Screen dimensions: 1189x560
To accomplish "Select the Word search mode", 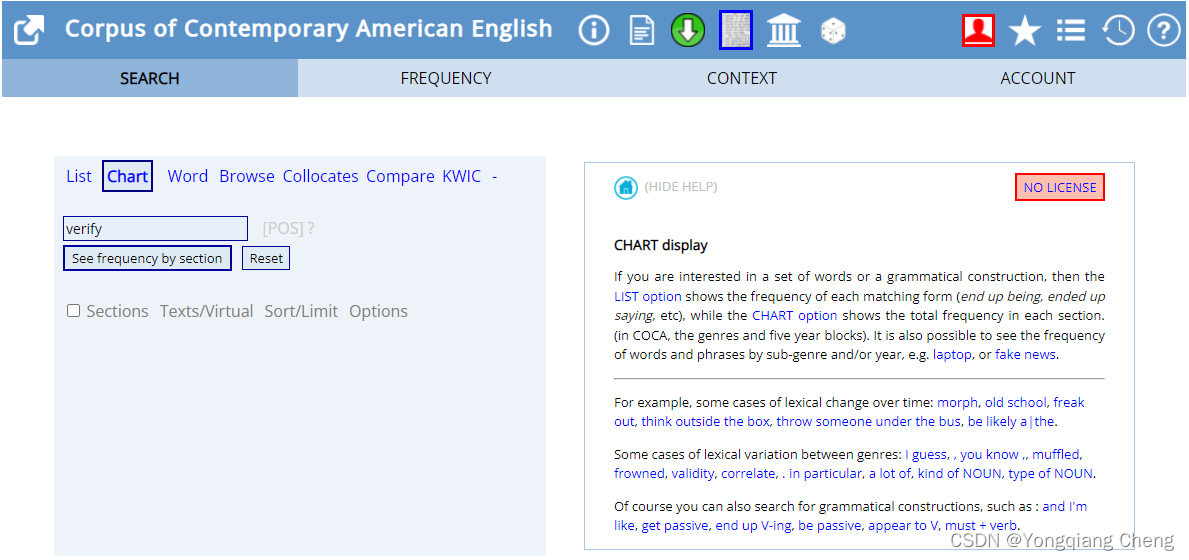I will [187, 176].
